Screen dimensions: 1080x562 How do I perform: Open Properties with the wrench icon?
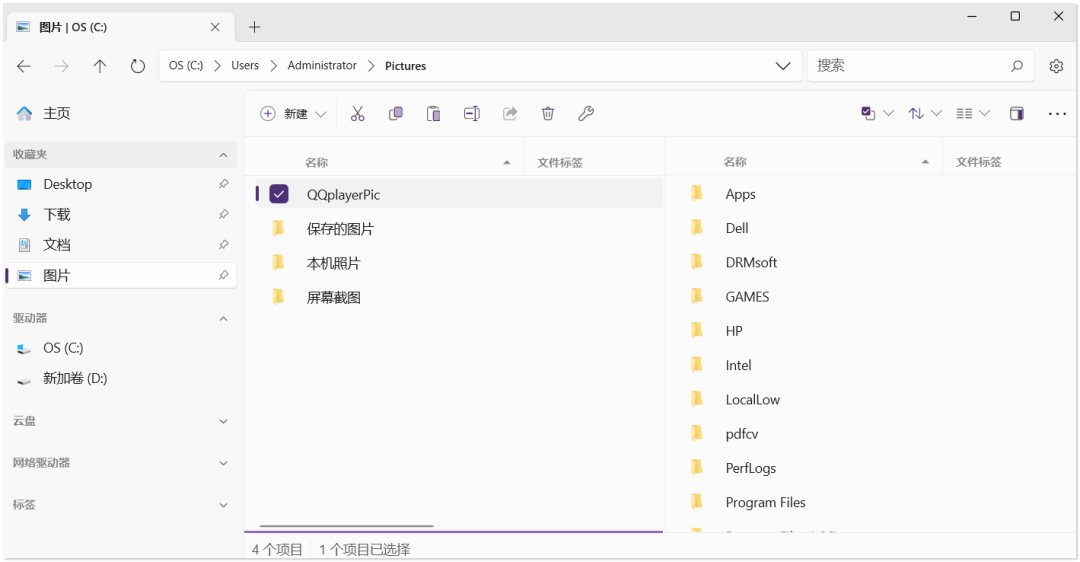586,114
